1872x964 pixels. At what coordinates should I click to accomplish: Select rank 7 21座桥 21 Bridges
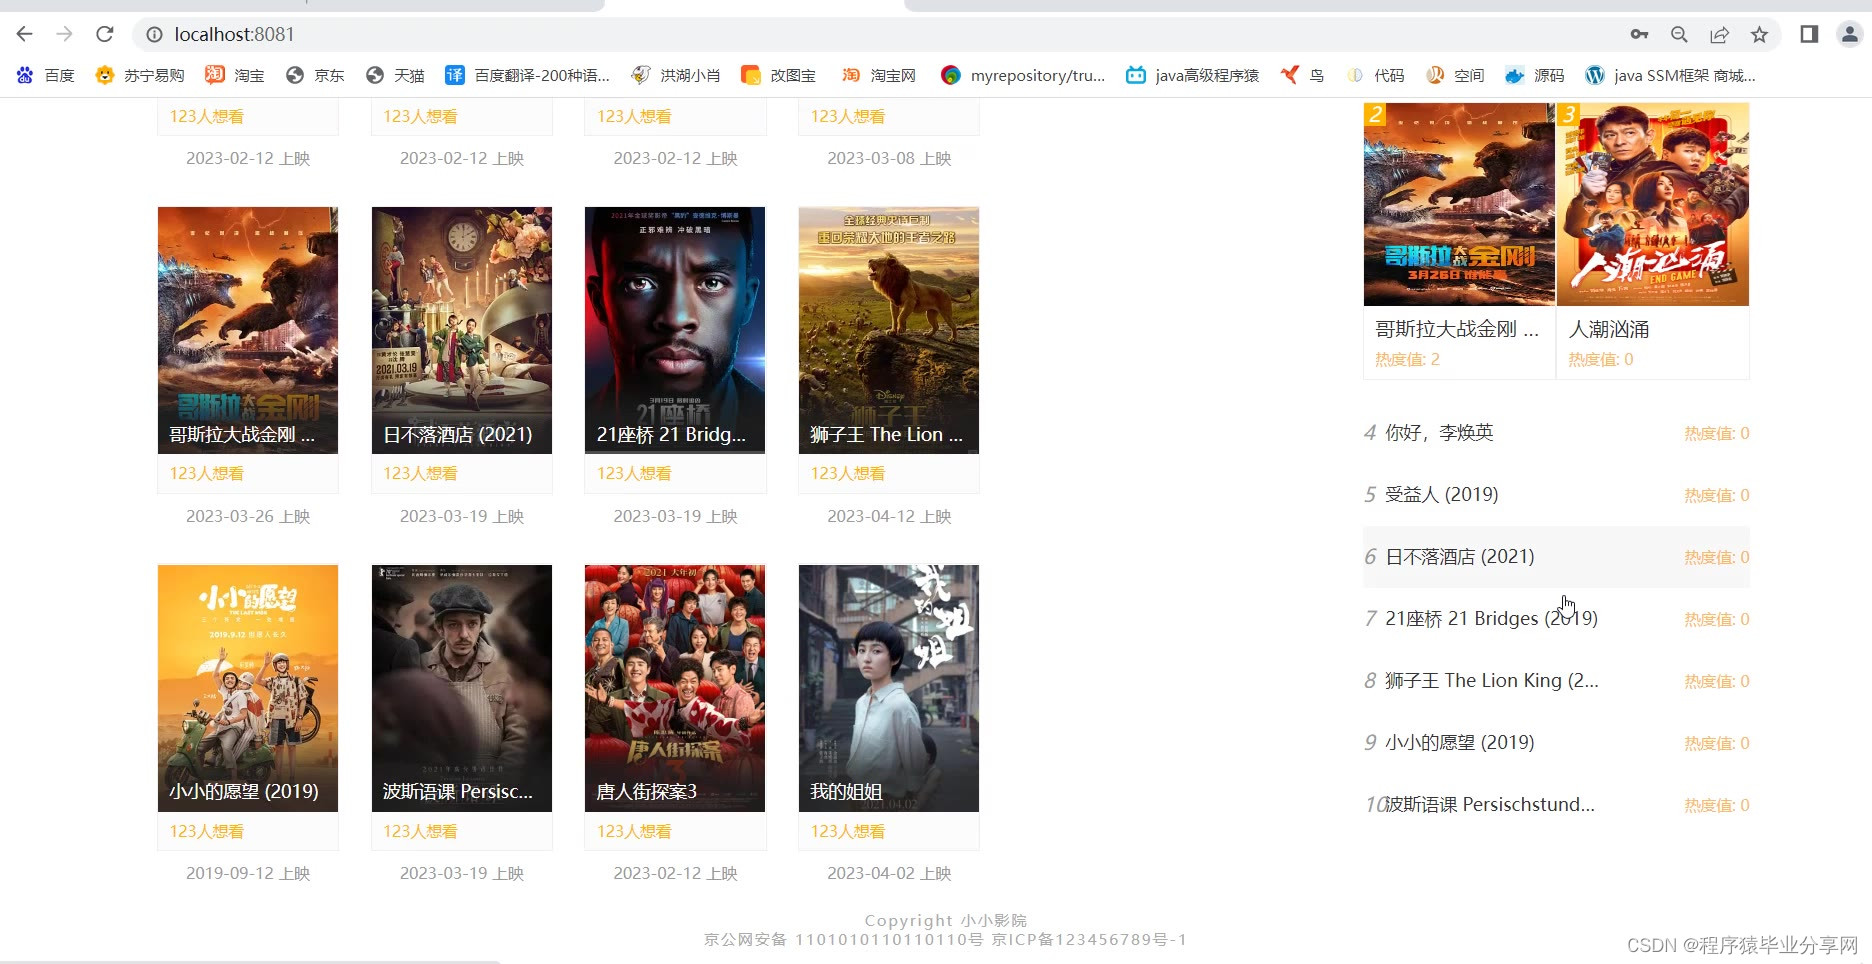click(x=1557, y=619)
